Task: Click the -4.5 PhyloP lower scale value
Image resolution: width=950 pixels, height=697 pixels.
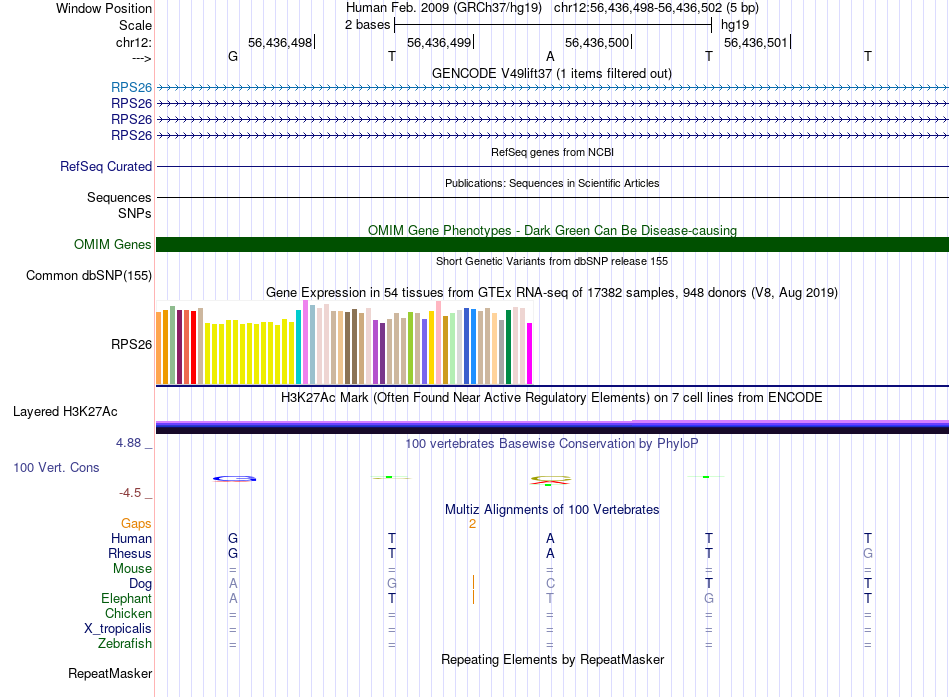Action: [x=130, y=493]
